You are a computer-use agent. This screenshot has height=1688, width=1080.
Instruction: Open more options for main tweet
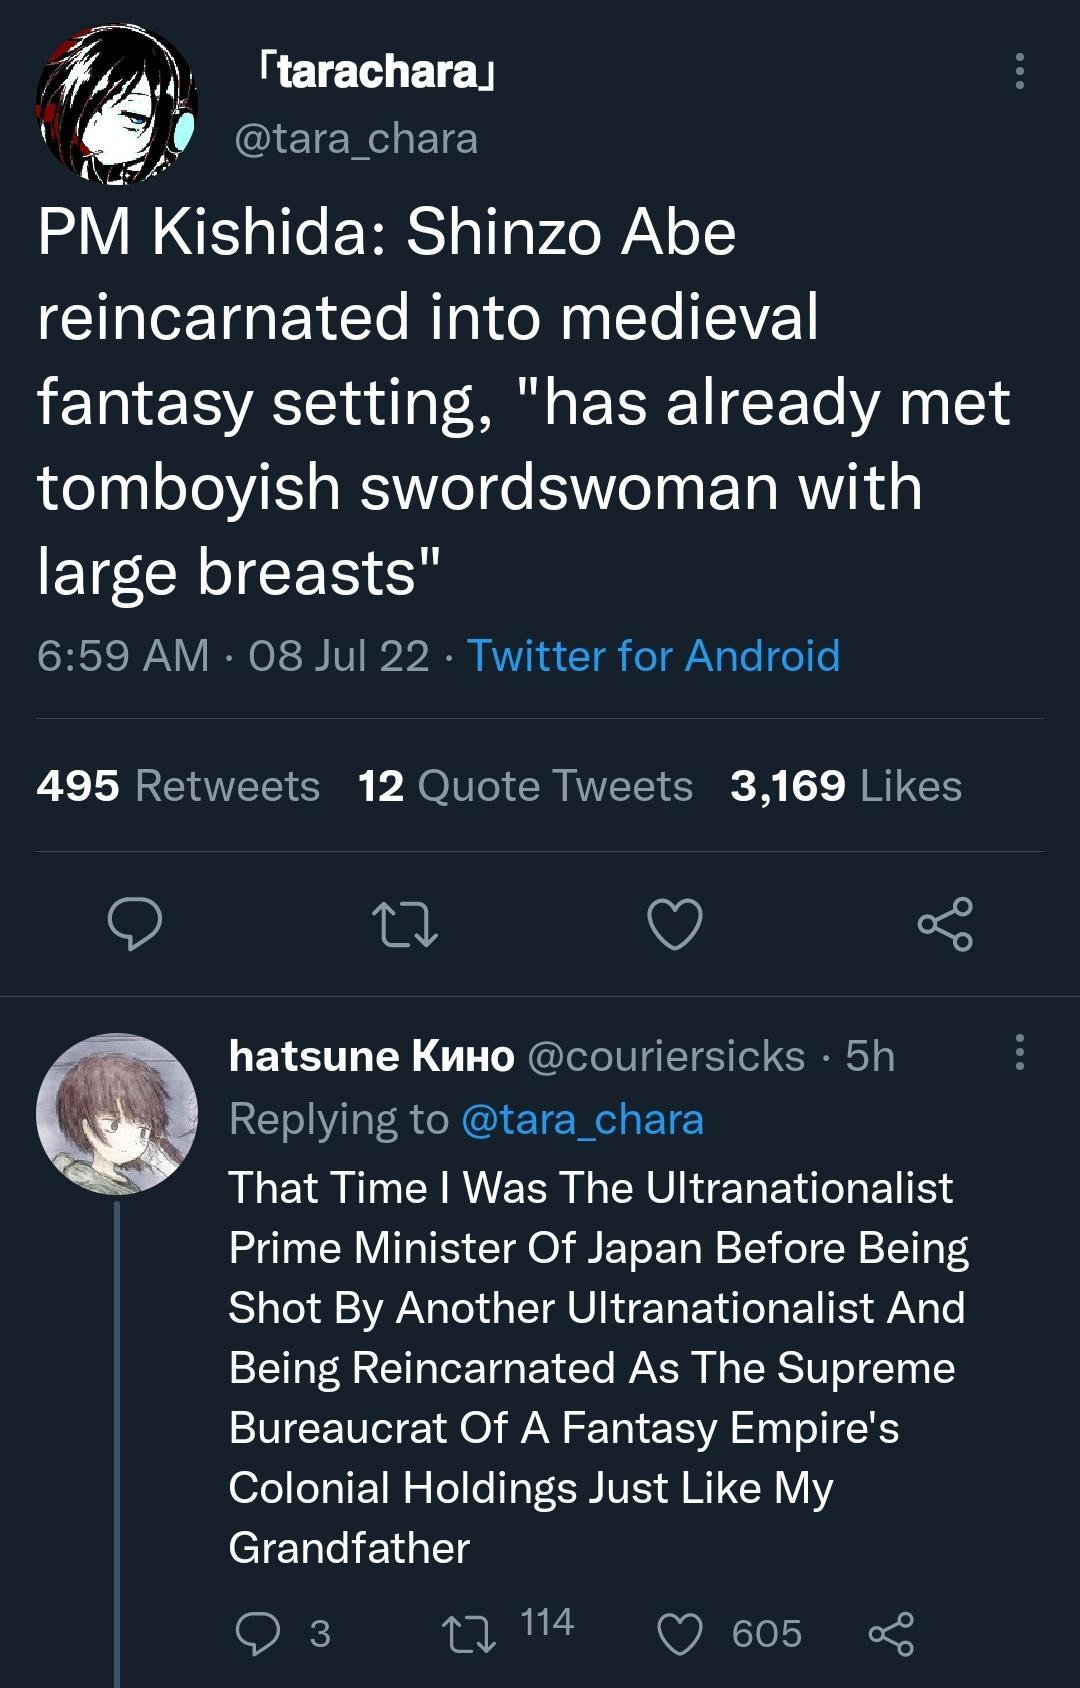tap(1019, 72)
